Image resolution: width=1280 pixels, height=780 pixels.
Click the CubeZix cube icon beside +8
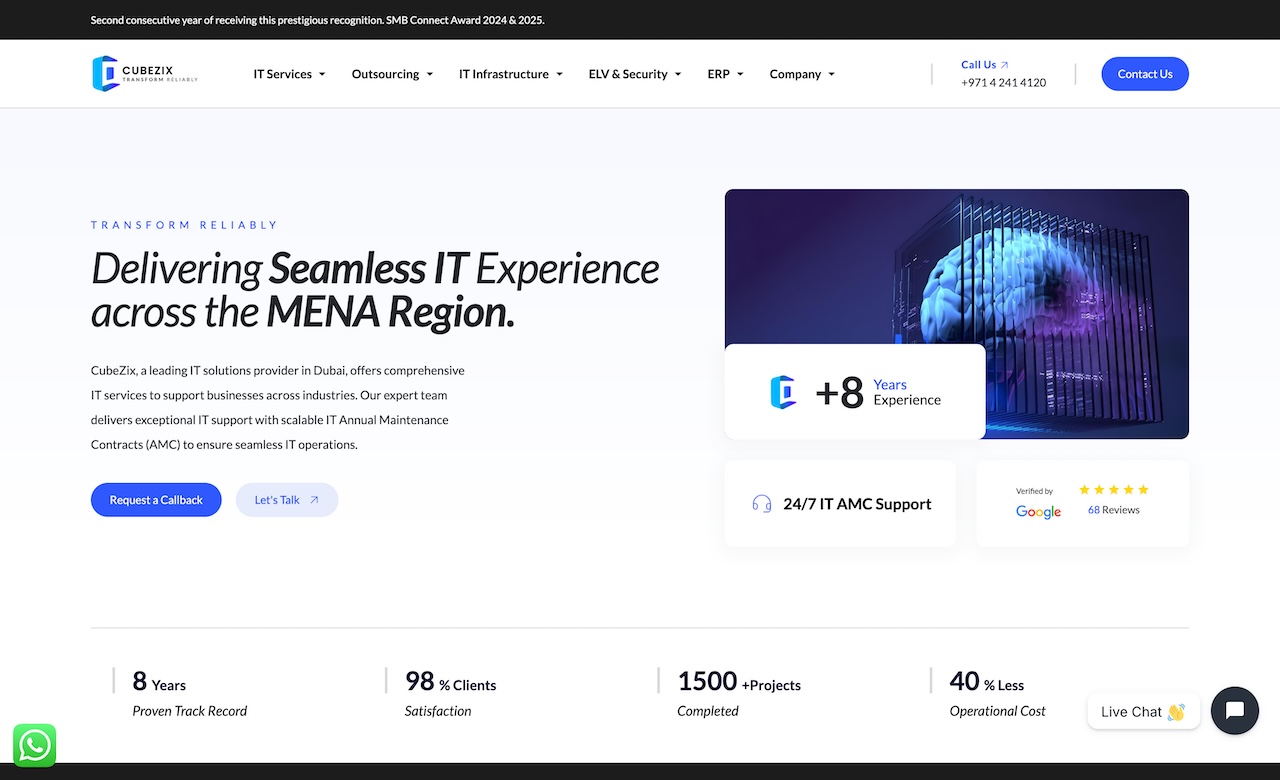(x=783, y=392)
